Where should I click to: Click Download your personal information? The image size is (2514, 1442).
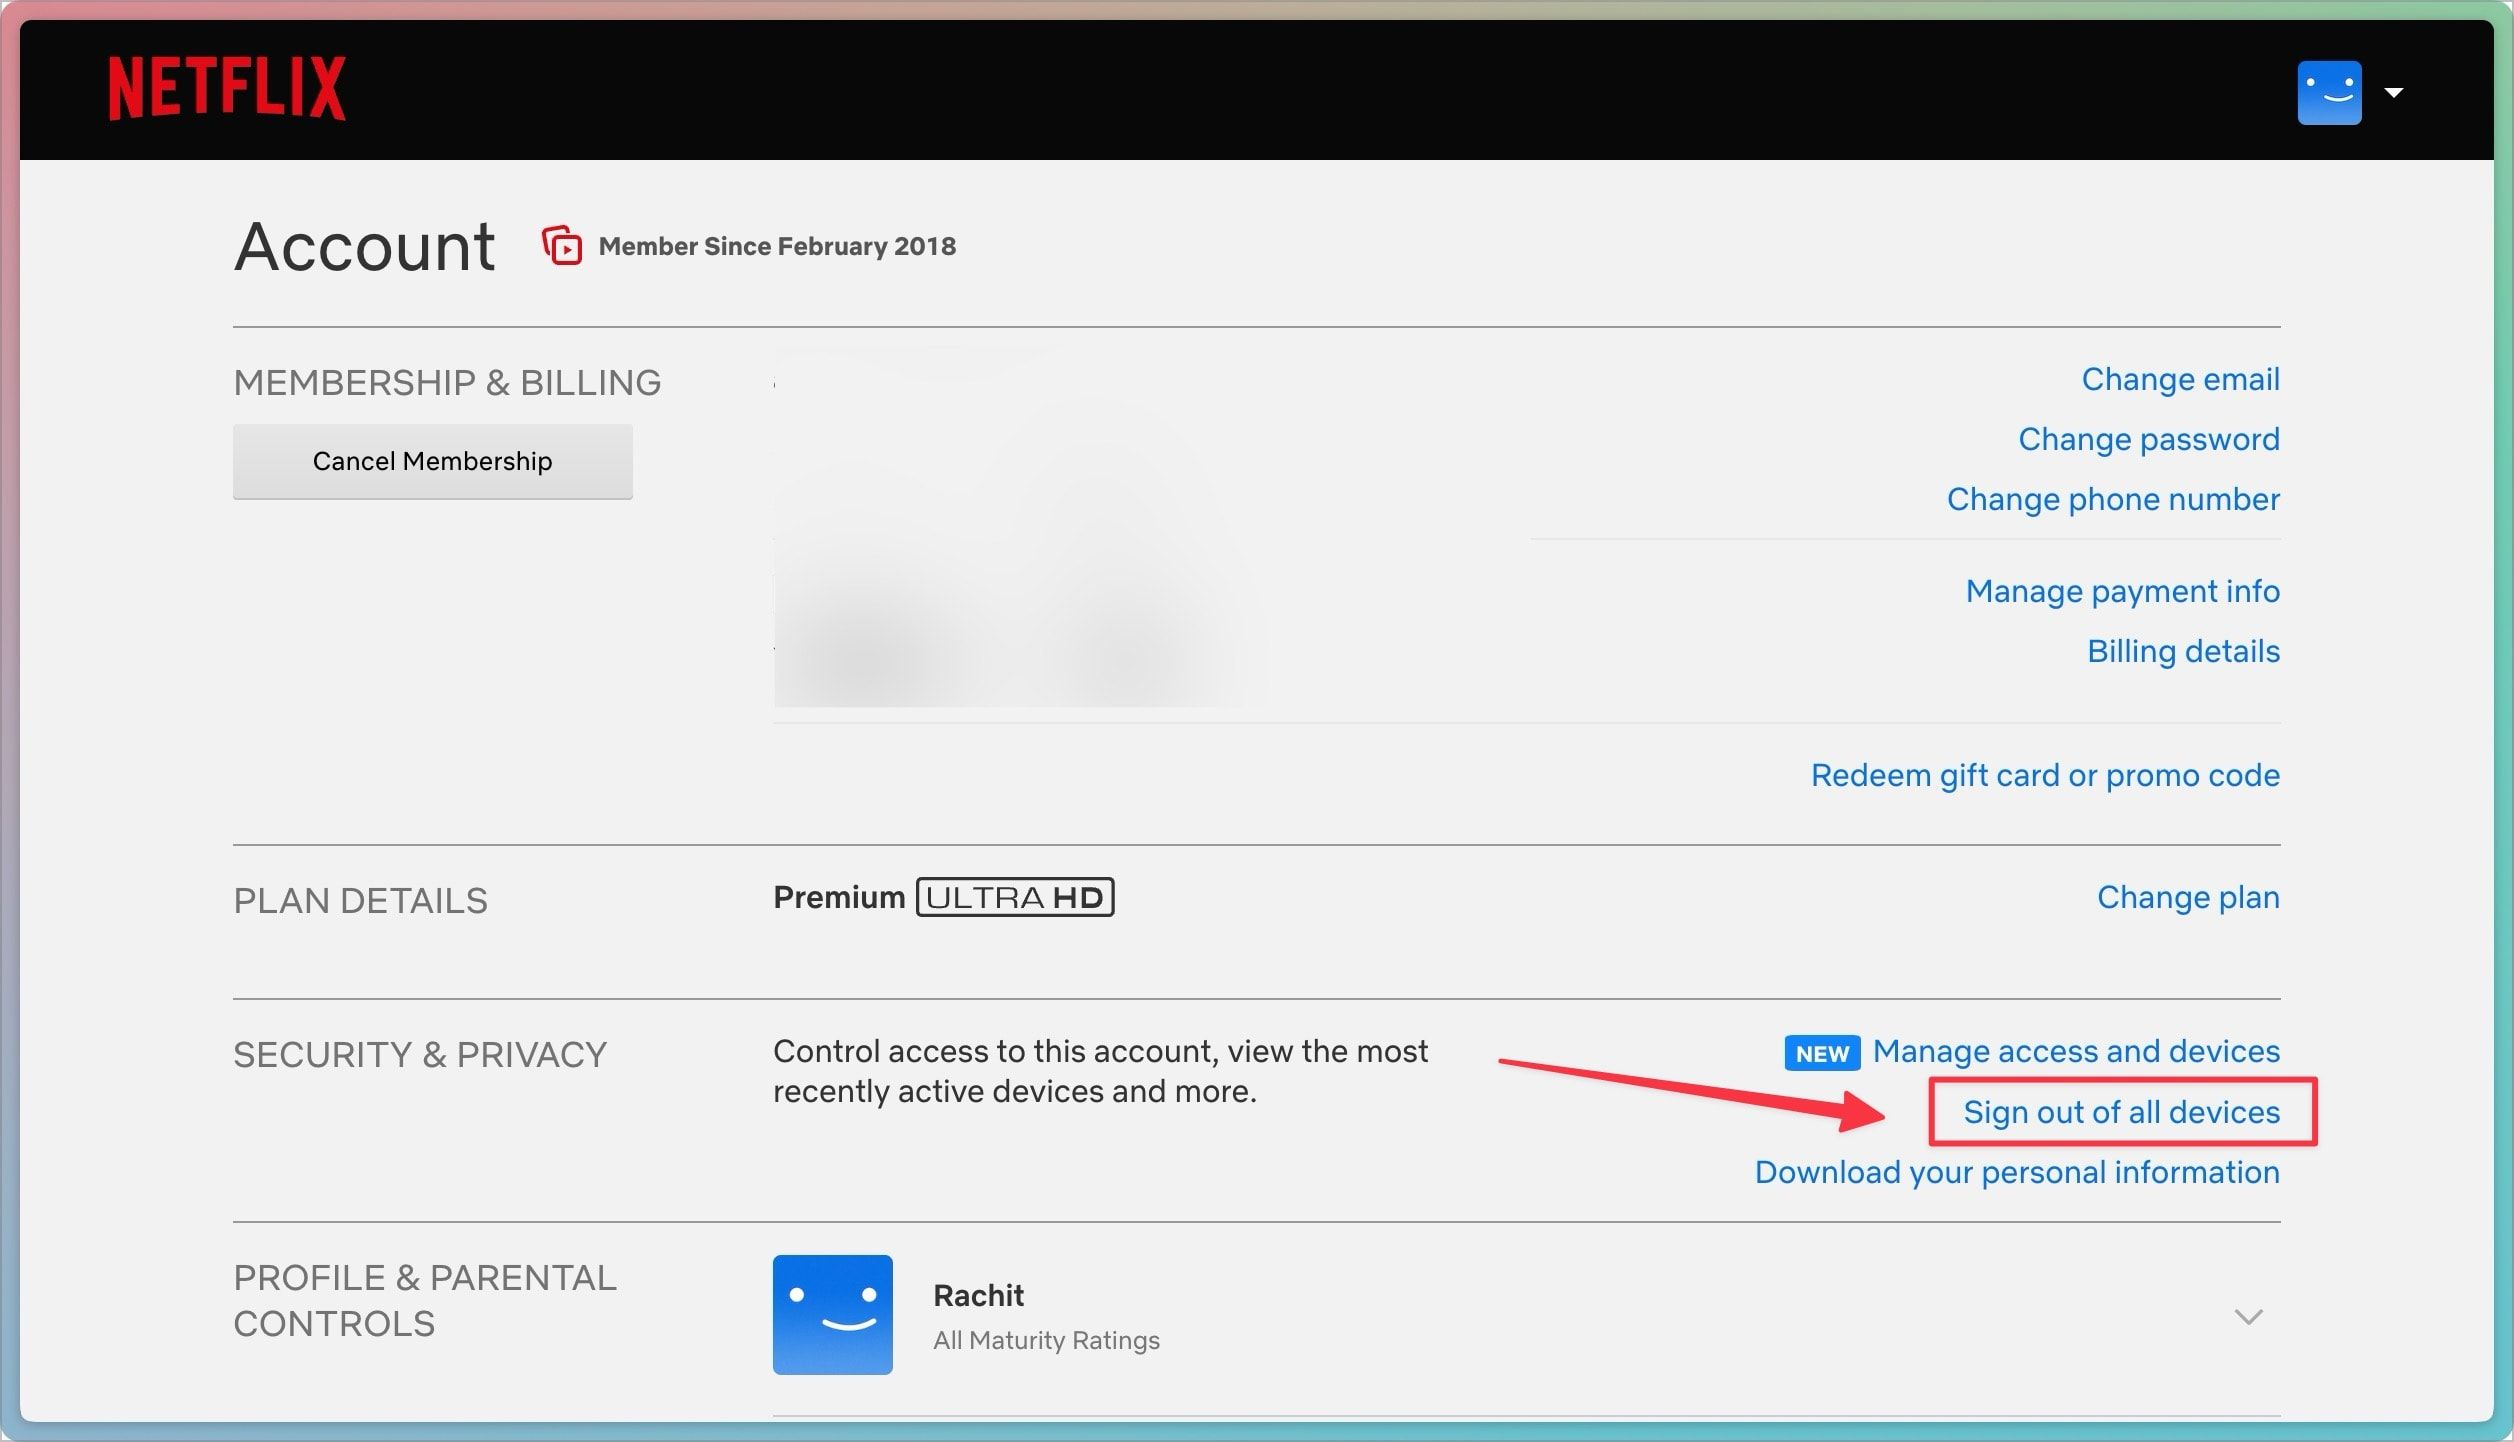click(x=2016, y=1172)
